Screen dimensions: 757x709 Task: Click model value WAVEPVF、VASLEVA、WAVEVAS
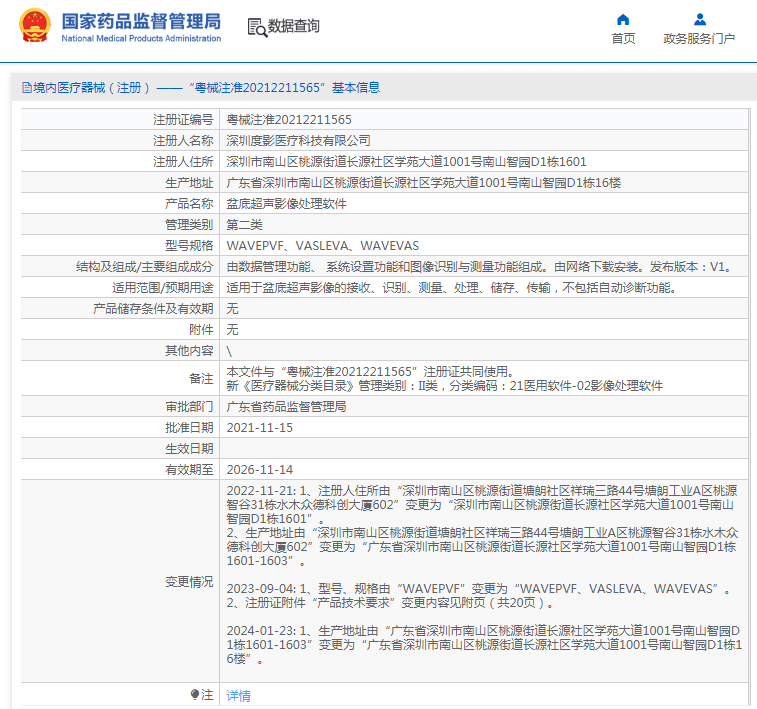click(322, 246)
